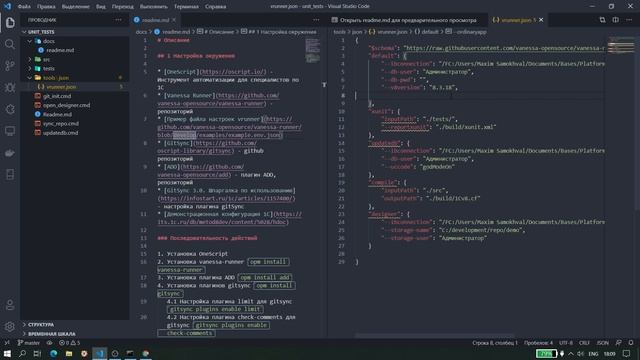Open open_designer.cmd in Explorer
640x360 pixels.
[66, 105]
